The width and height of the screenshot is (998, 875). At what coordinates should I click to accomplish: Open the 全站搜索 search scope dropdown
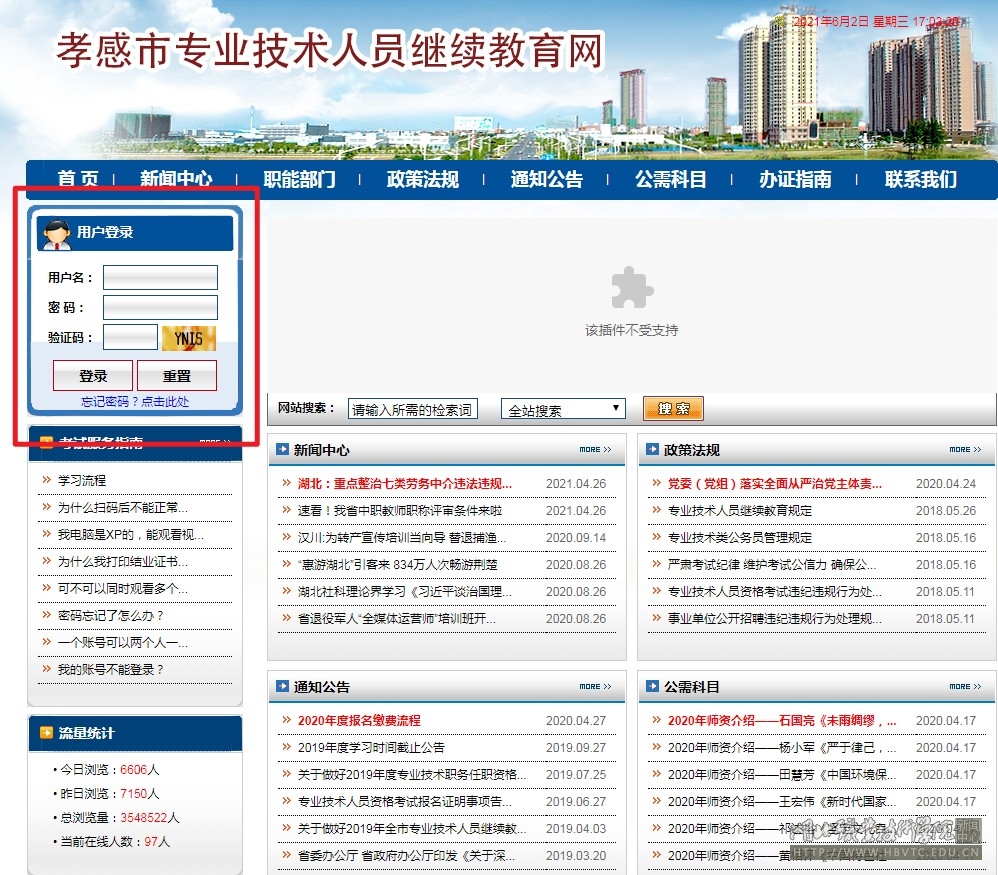tap(563, 409)
